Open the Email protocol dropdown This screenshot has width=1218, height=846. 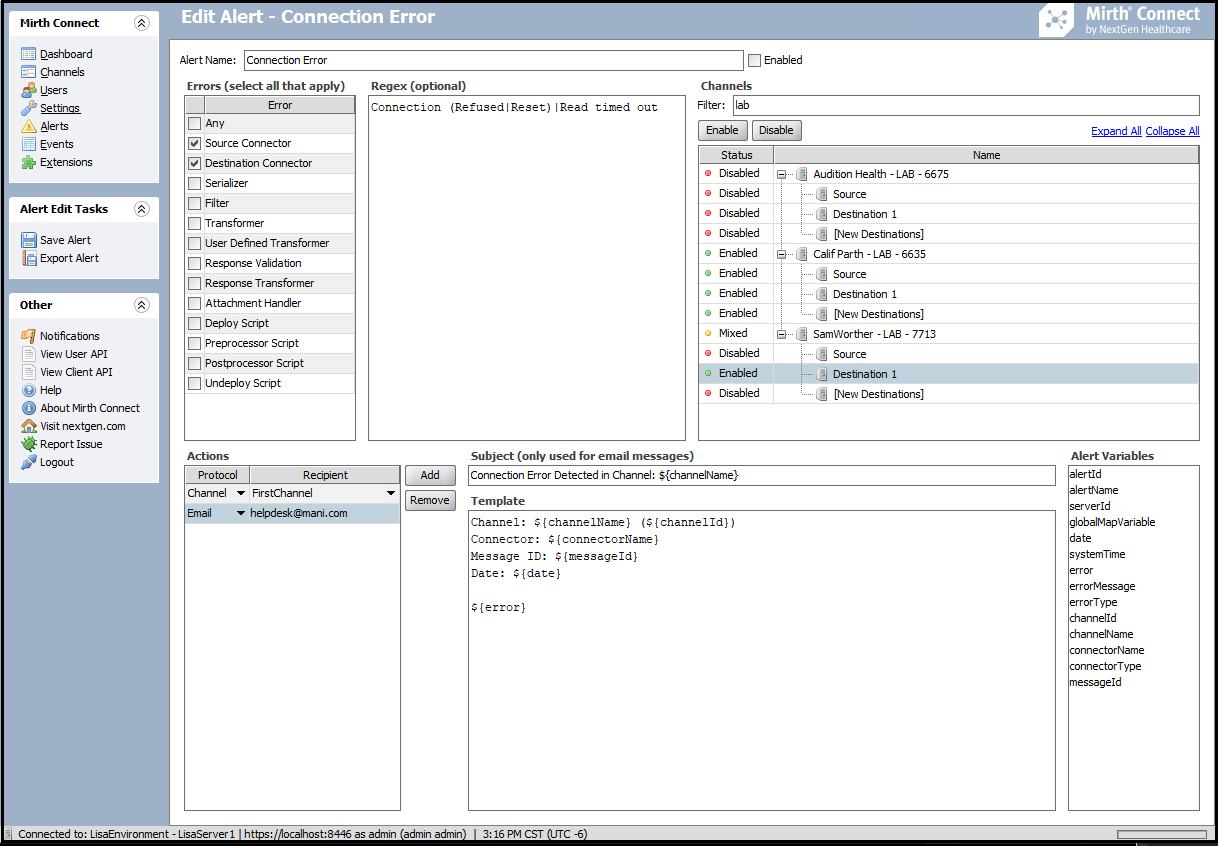(241, 513)
